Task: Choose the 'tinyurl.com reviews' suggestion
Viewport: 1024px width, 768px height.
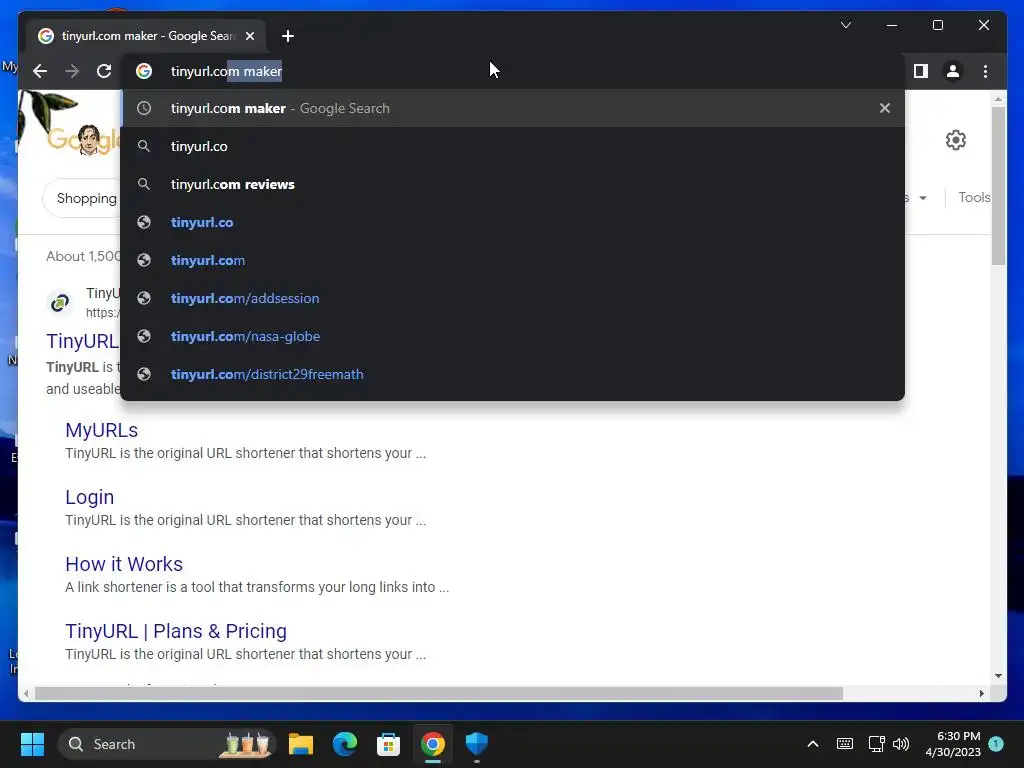Action: coord(513,184)
